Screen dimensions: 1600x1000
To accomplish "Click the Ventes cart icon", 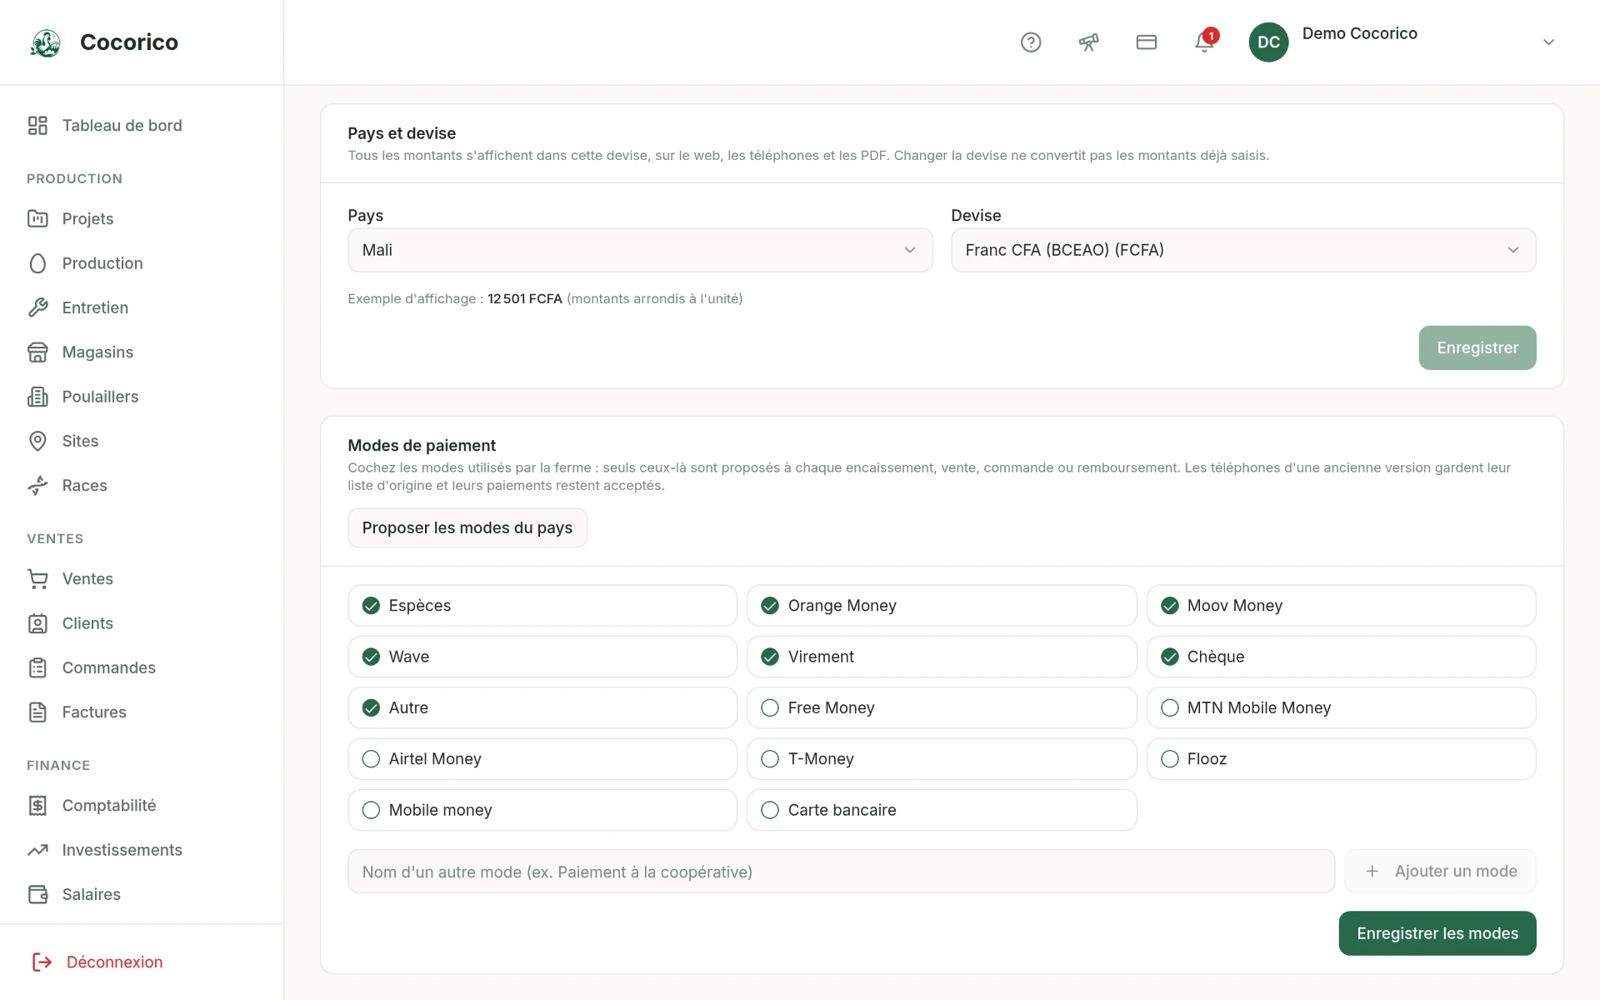I will point(38,579).
